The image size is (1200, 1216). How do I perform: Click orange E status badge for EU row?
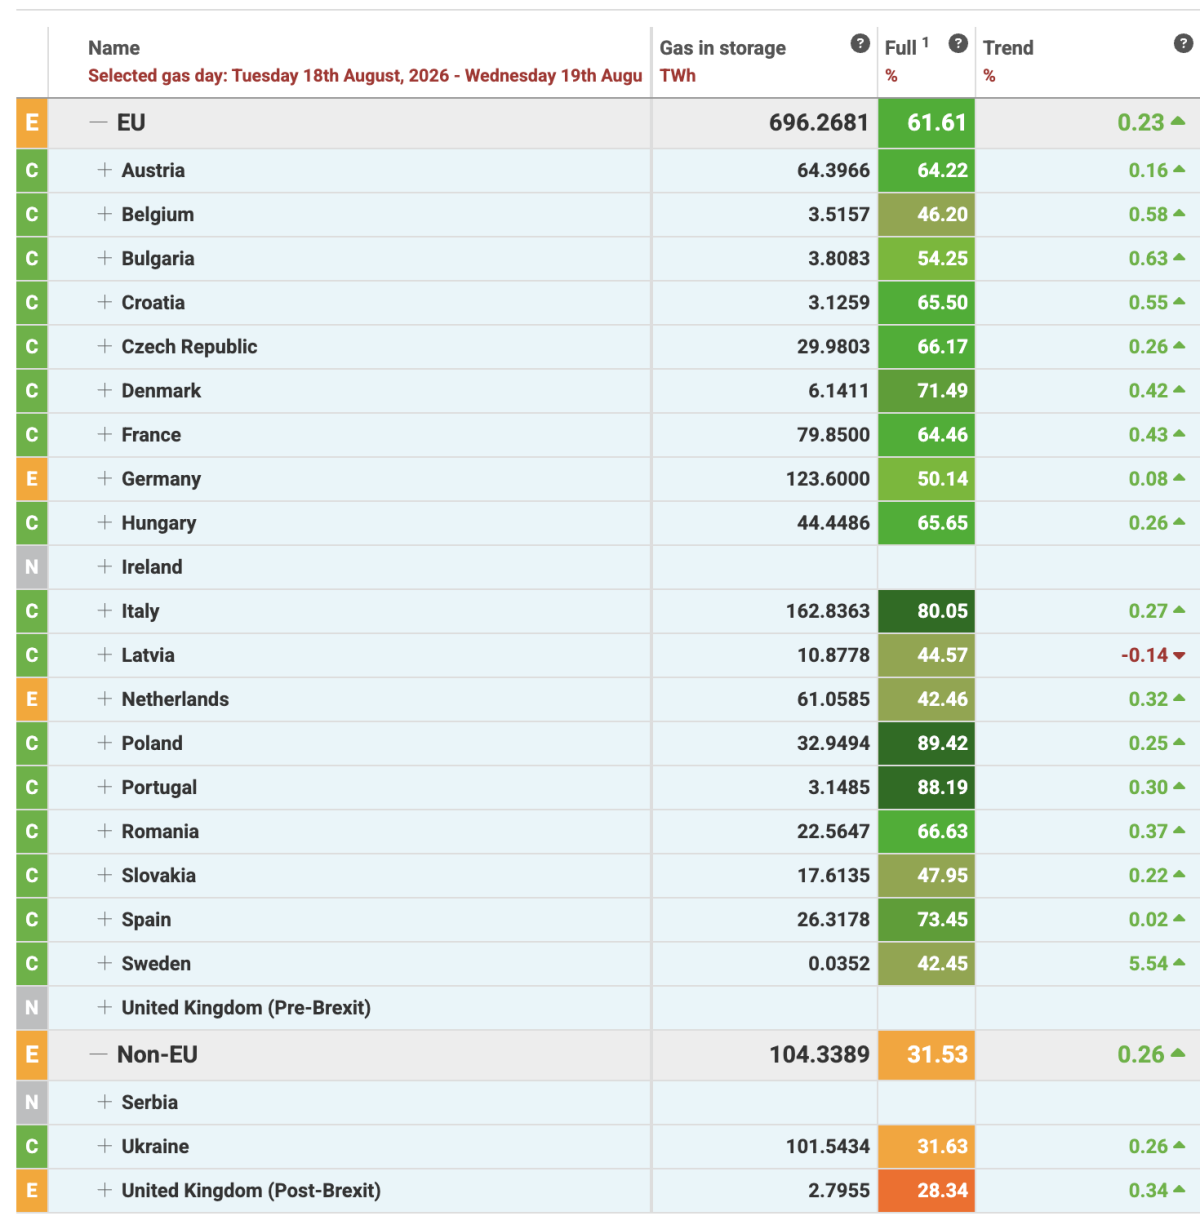[x=32, y=123]
